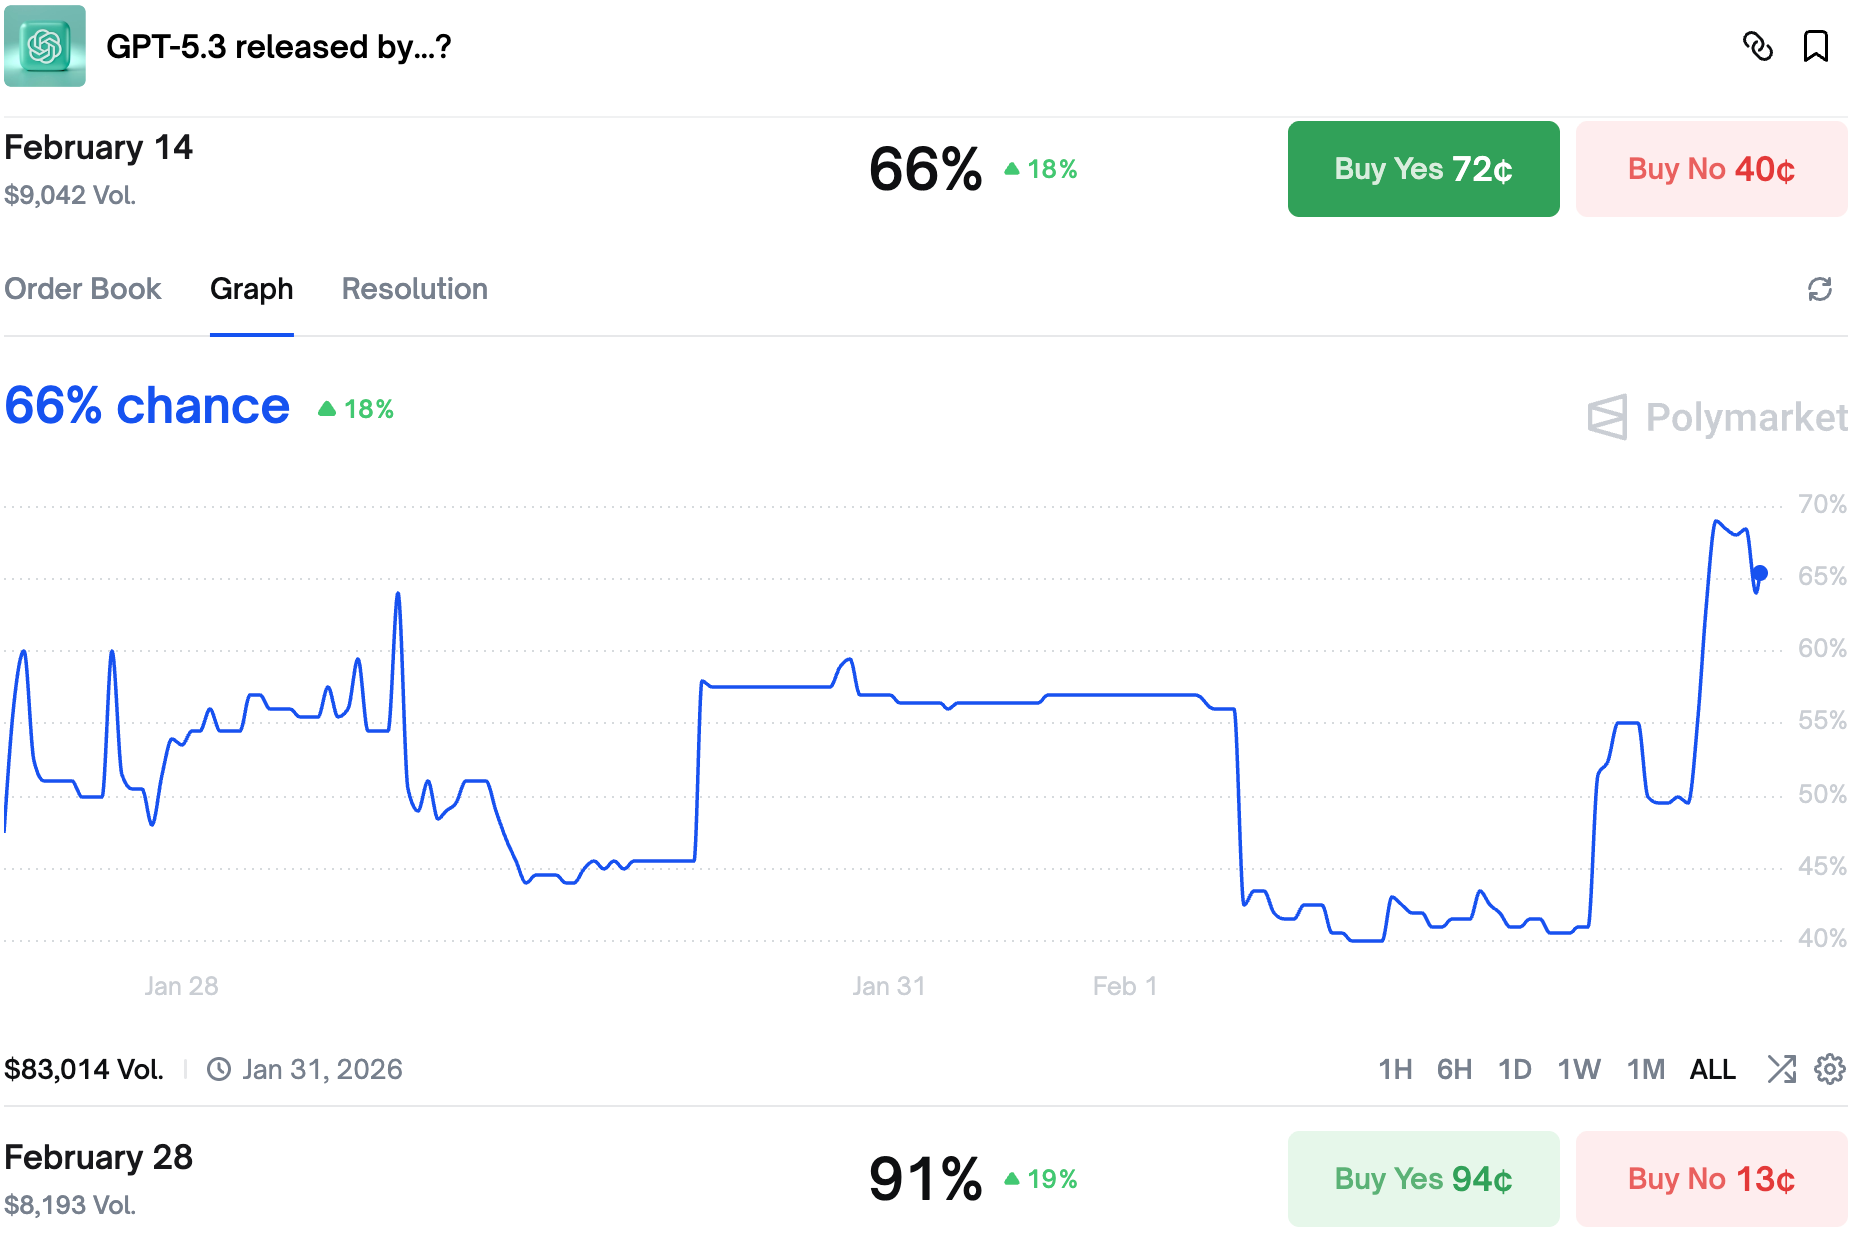Select the 1H time range
Screen dimensions: 1860x1238
[1395, 1069]
